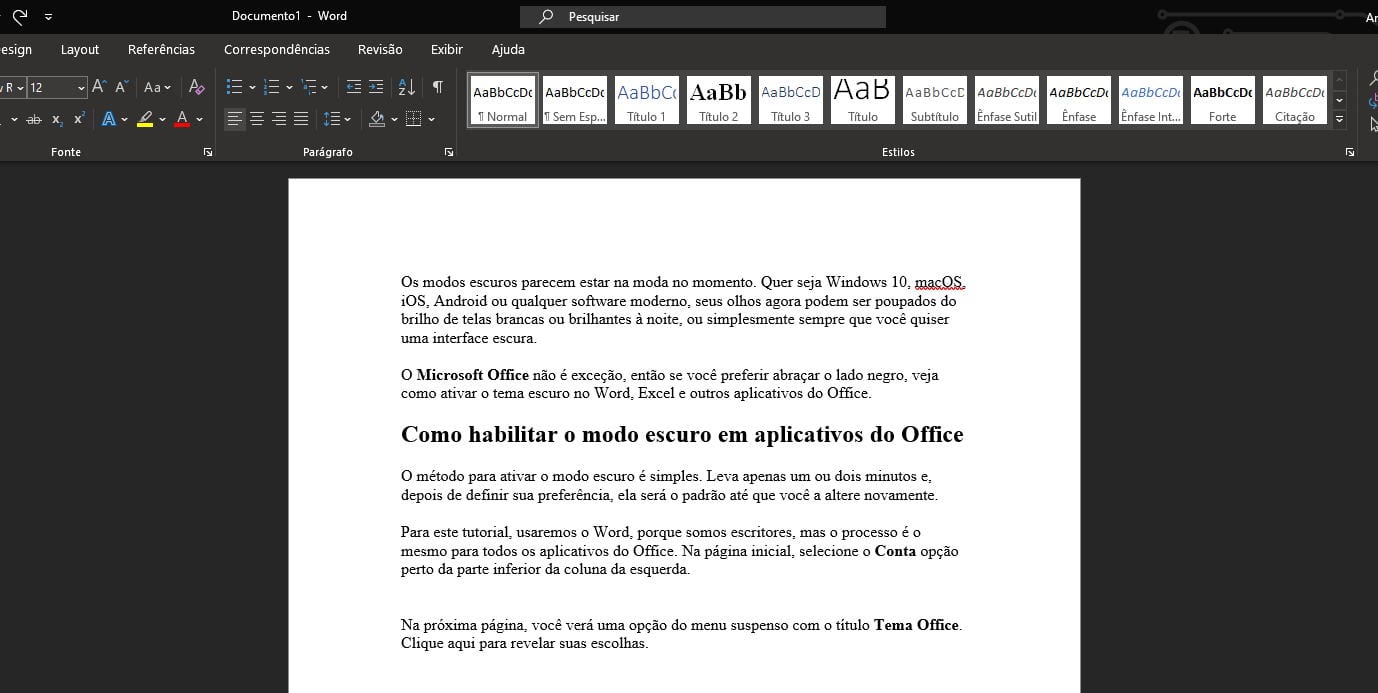Apply the Ênfase Sutil style
Screen dimensions: 1378x693
(1007, 100)
